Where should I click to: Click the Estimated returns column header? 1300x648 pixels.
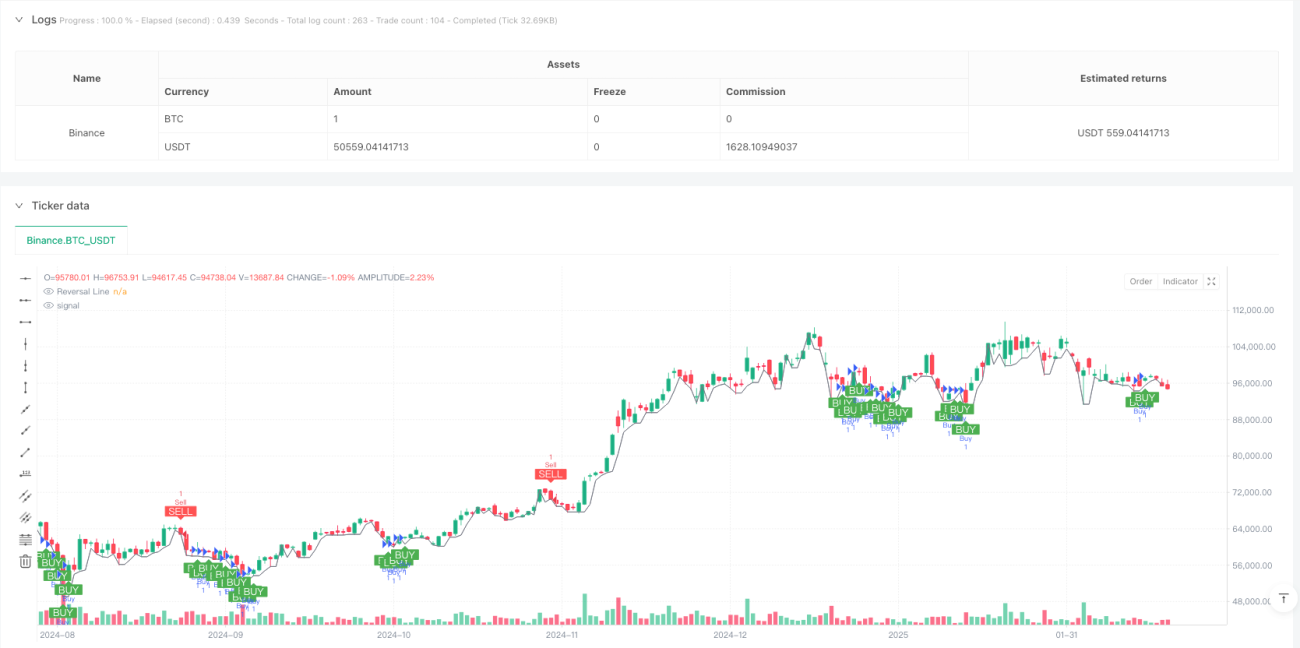coord(1123,78)
